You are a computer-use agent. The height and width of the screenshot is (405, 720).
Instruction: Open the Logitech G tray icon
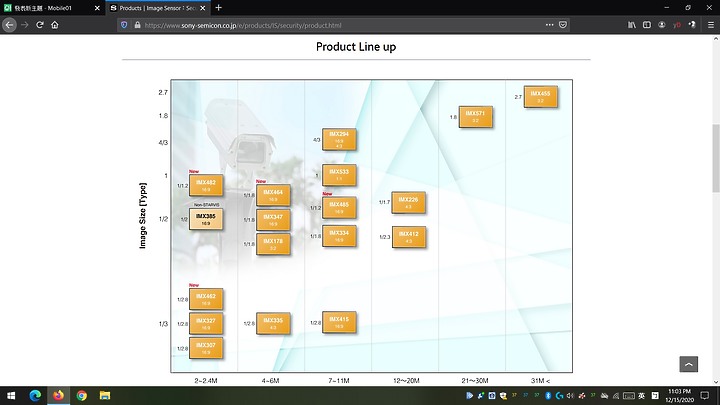[559, 395]
